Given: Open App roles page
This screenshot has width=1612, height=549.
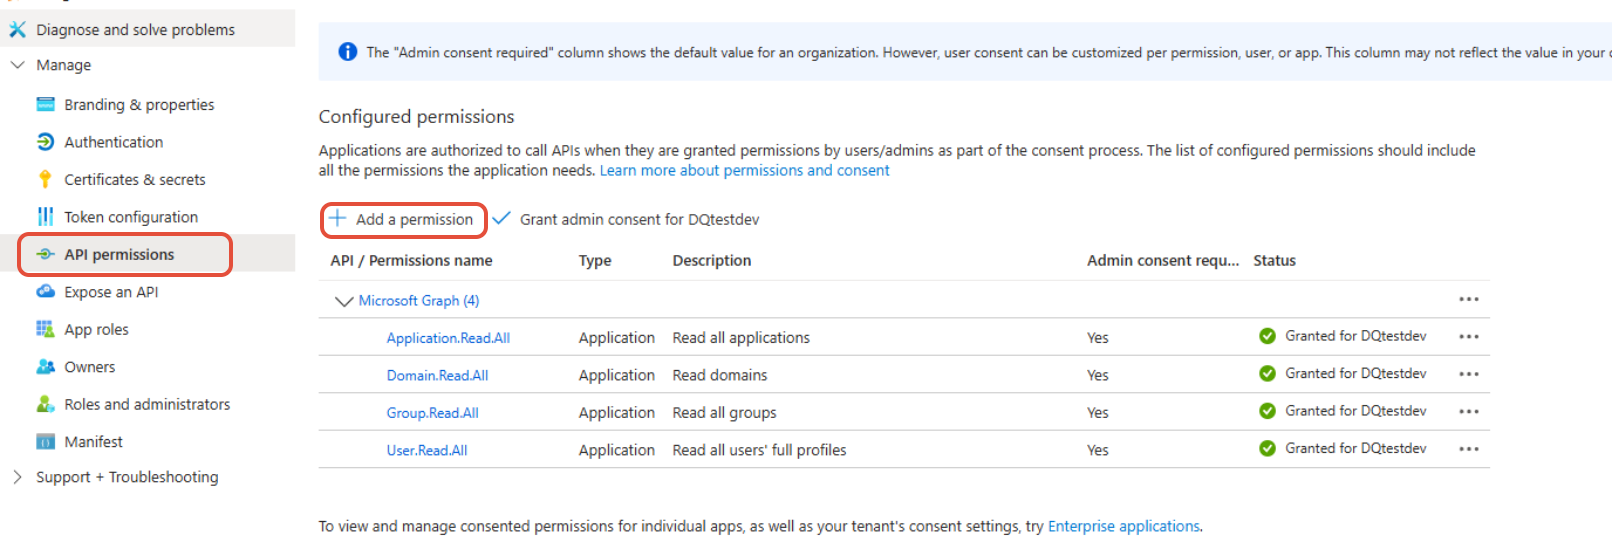Looking at the screenshot, I should pos(96,329).
